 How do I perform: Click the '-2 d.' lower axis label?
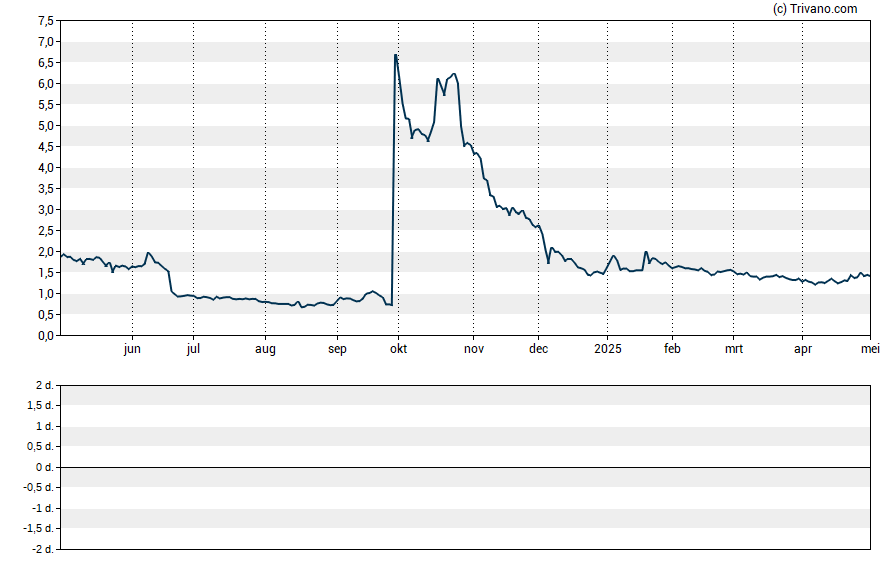[x=42, y=550]
